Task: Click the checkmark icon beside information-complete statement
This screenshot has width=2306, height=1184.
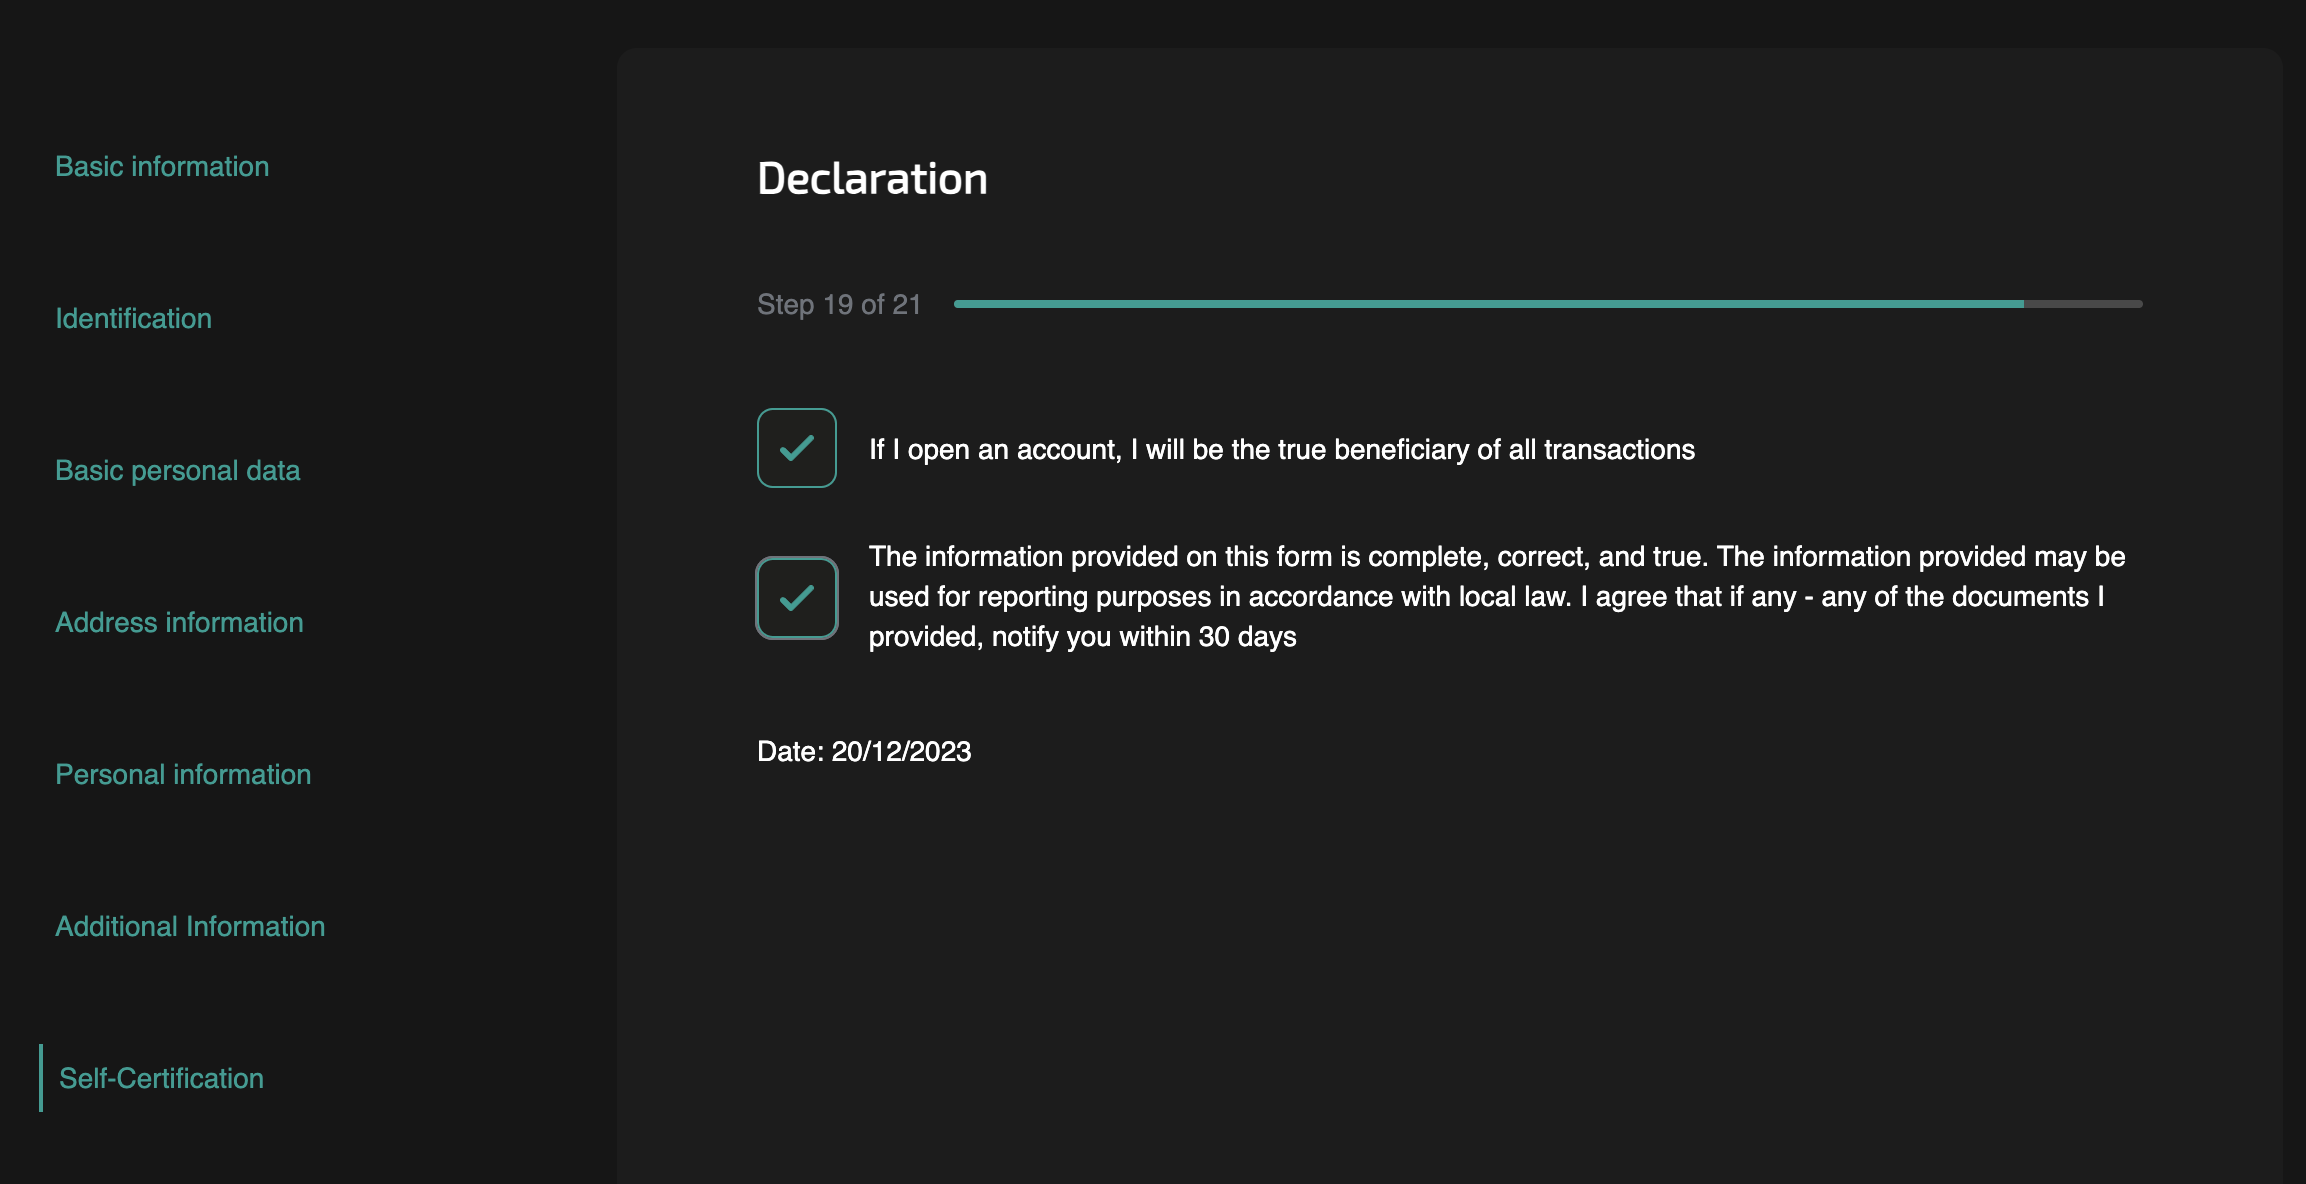Action: click(797, 598)
